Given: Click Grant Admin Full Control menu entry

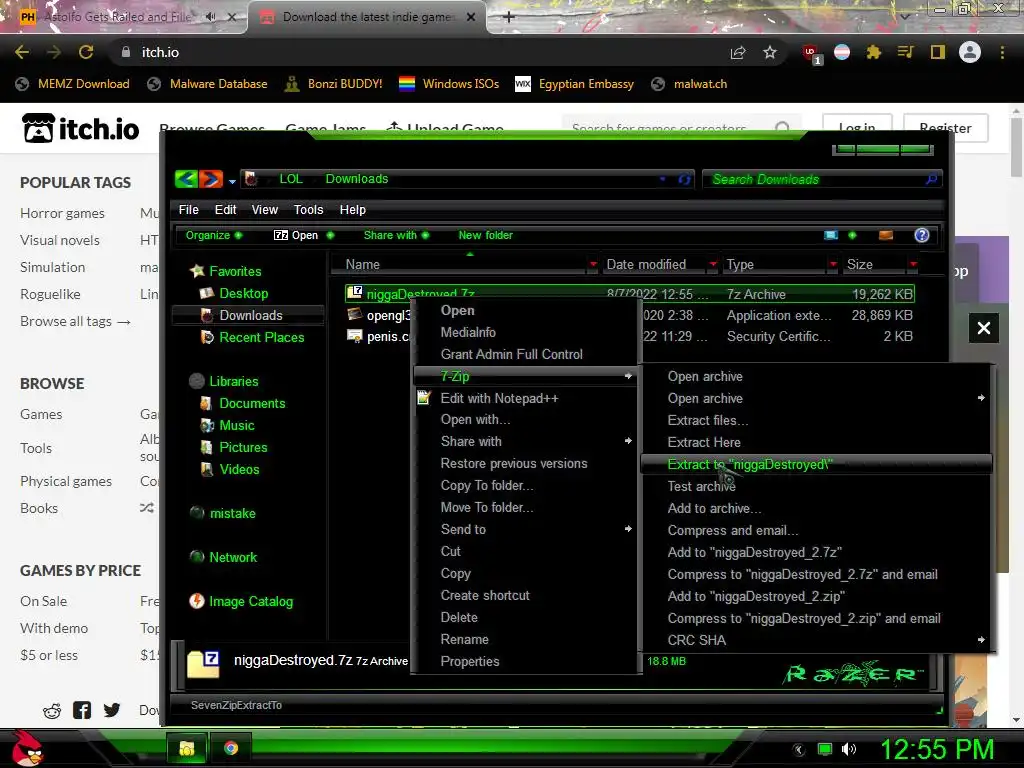Looking at the screenshot, I should (511, 354).
